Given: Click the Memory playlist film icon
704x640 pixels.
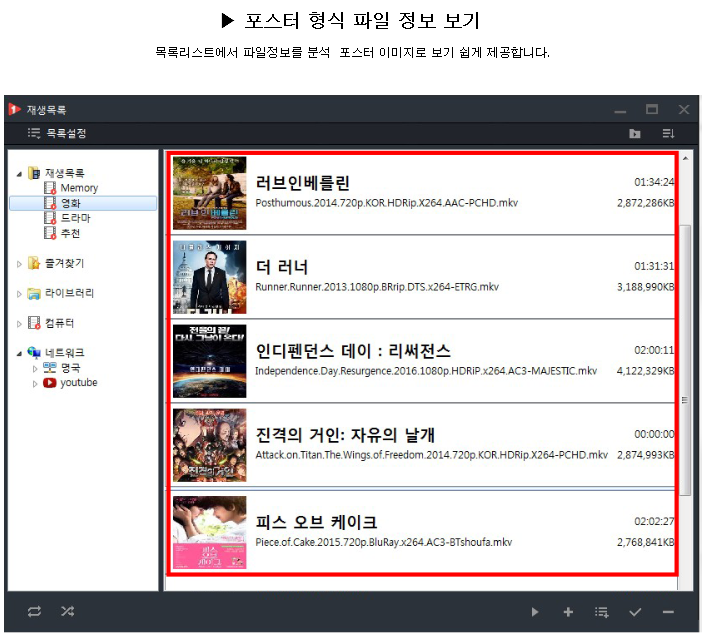Looking at the screenshot, I should (50, 188).
